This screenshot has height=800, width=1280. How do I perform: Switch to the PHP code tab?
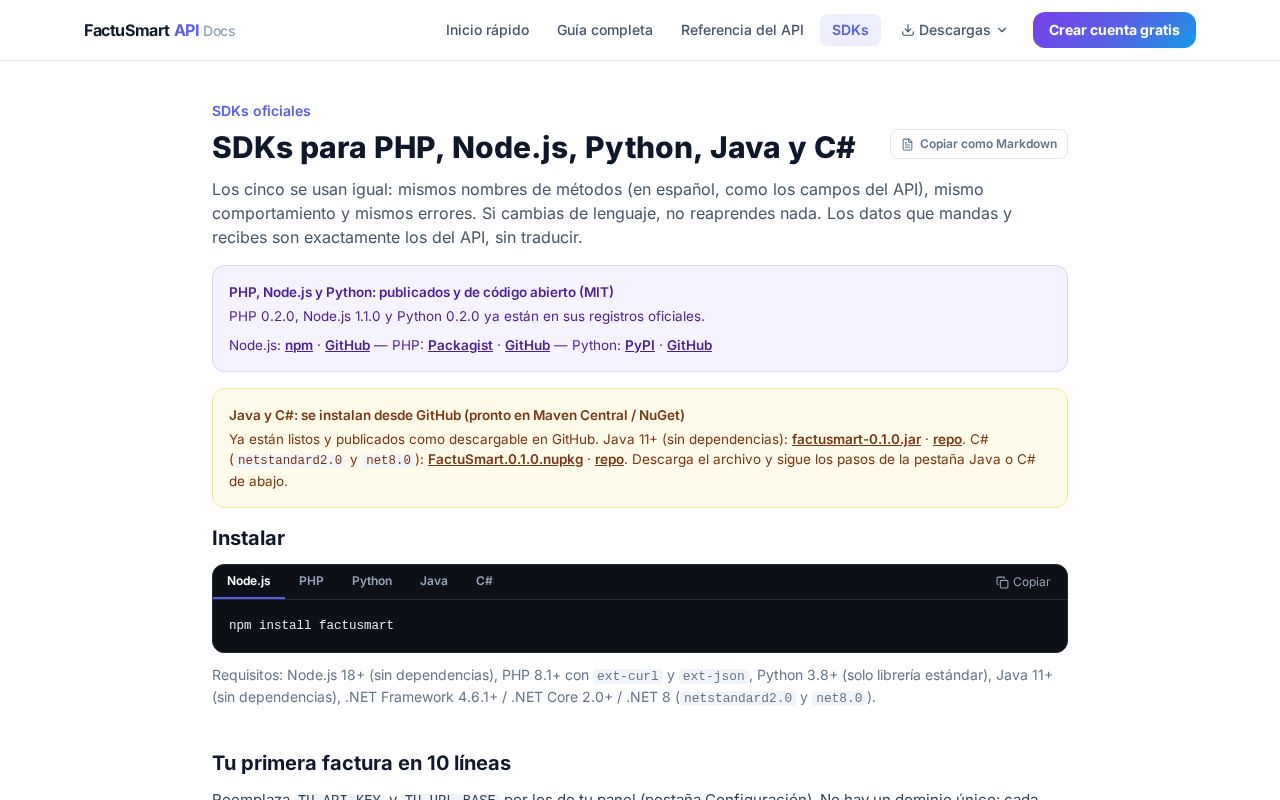click(x=311, y=581)
